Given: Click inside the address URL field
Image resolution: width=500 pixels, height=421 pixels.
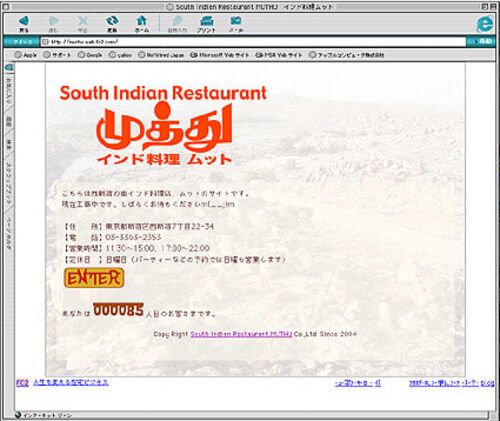Looking at the screenshot, I should click(253, 42).
